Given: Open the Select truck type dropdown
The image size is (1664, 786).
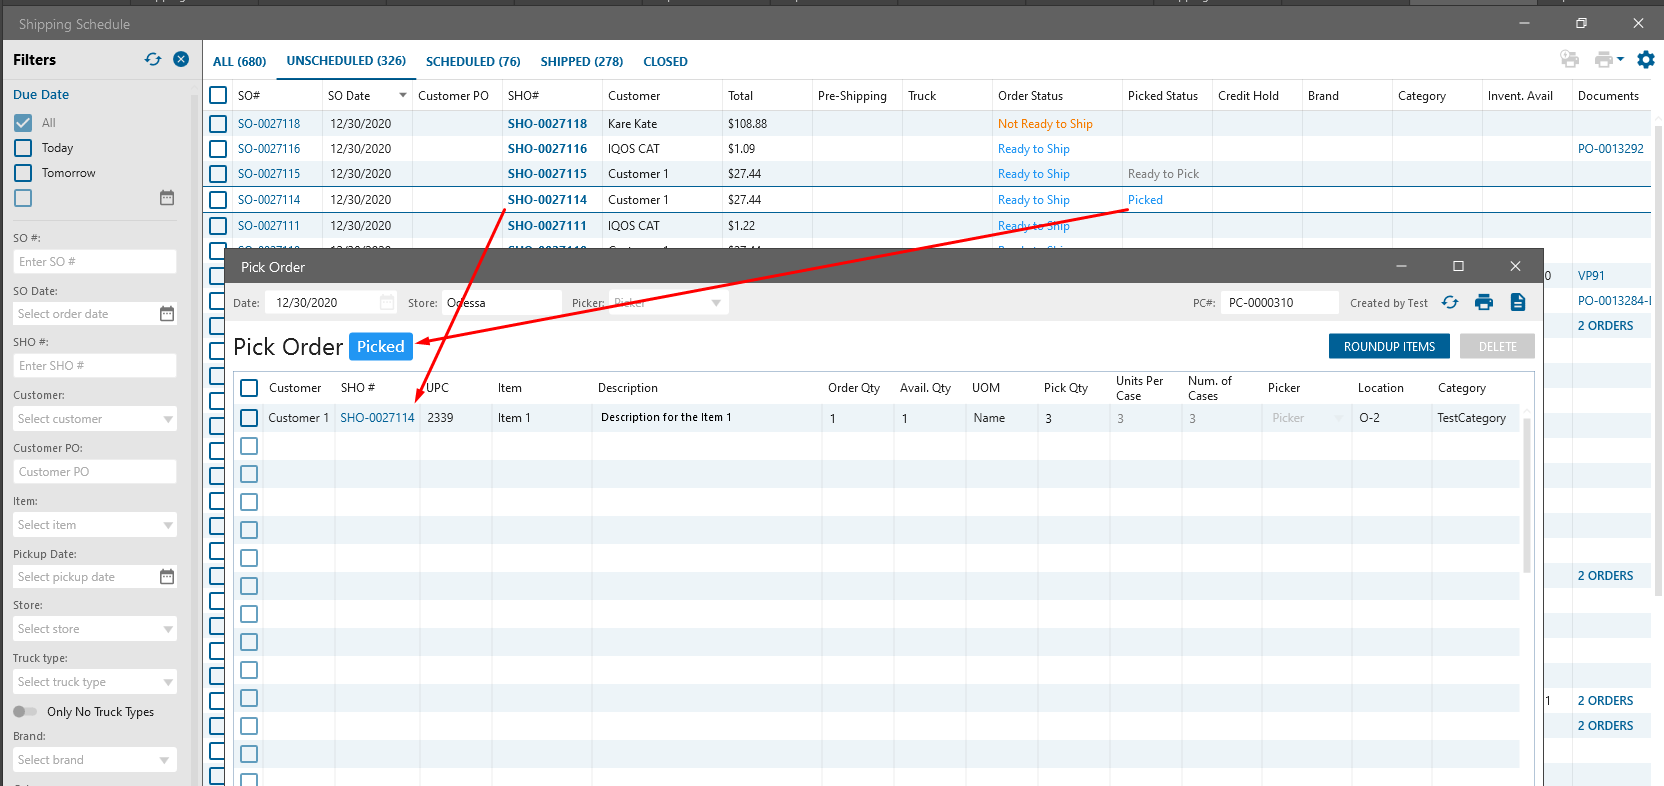Looking at the screenshot, I should (x=167, y=683).
